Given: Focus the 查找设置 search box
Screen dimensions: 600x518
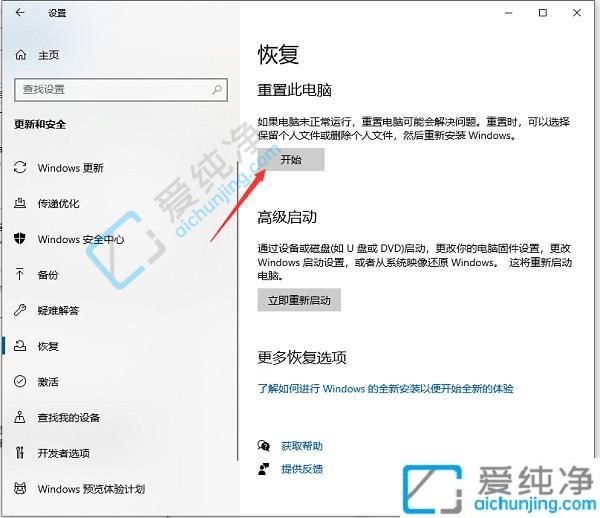Looking at the screenshot, I should [x=121, y=90].
